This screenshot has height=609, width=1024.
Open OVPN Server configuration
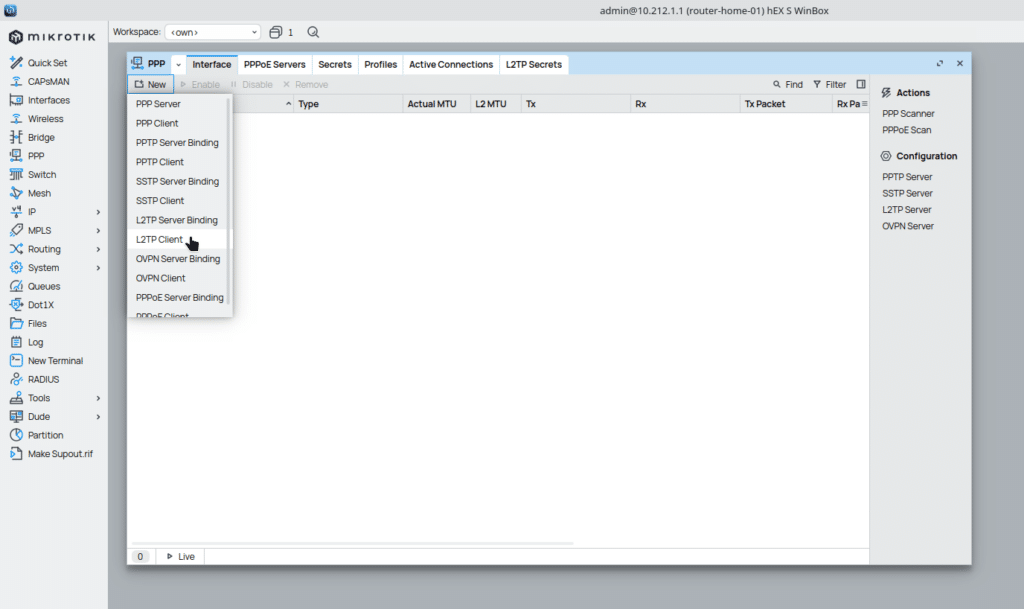click(x=908, y=226)
